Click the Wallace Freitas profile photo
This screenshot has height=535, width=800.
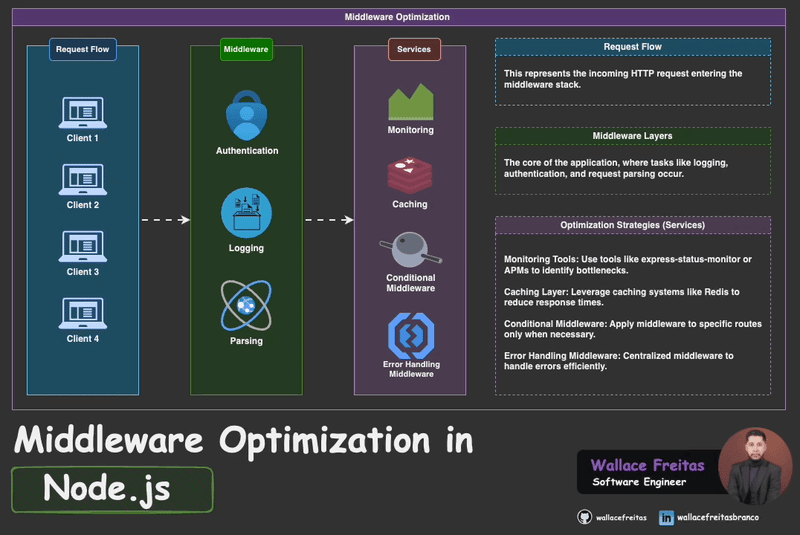coord(755,466)
